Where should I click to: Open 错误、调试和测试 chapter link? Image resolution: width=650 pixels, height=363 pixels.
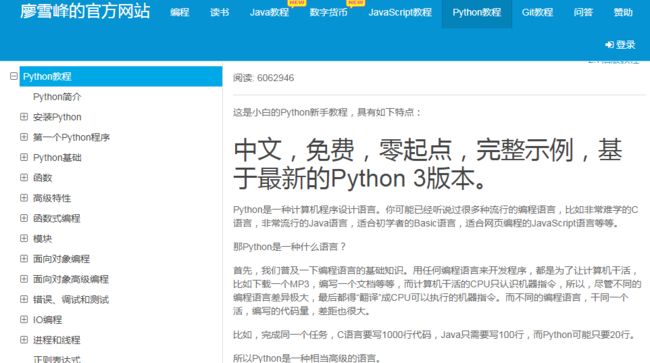pyautogui.click(x=71, y=299)
